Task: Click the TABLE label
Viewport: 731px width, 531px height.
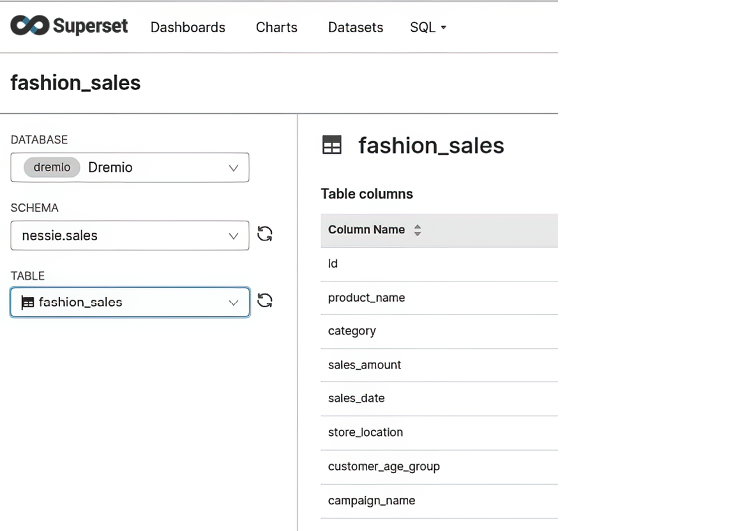Action: tap(28, 276)
